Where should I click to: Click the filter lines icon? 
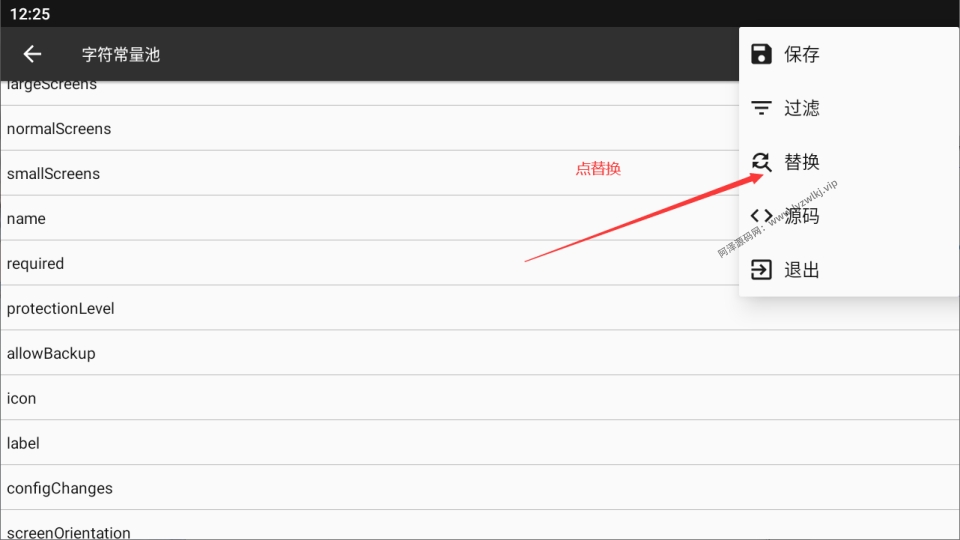(x=761, y=108)
